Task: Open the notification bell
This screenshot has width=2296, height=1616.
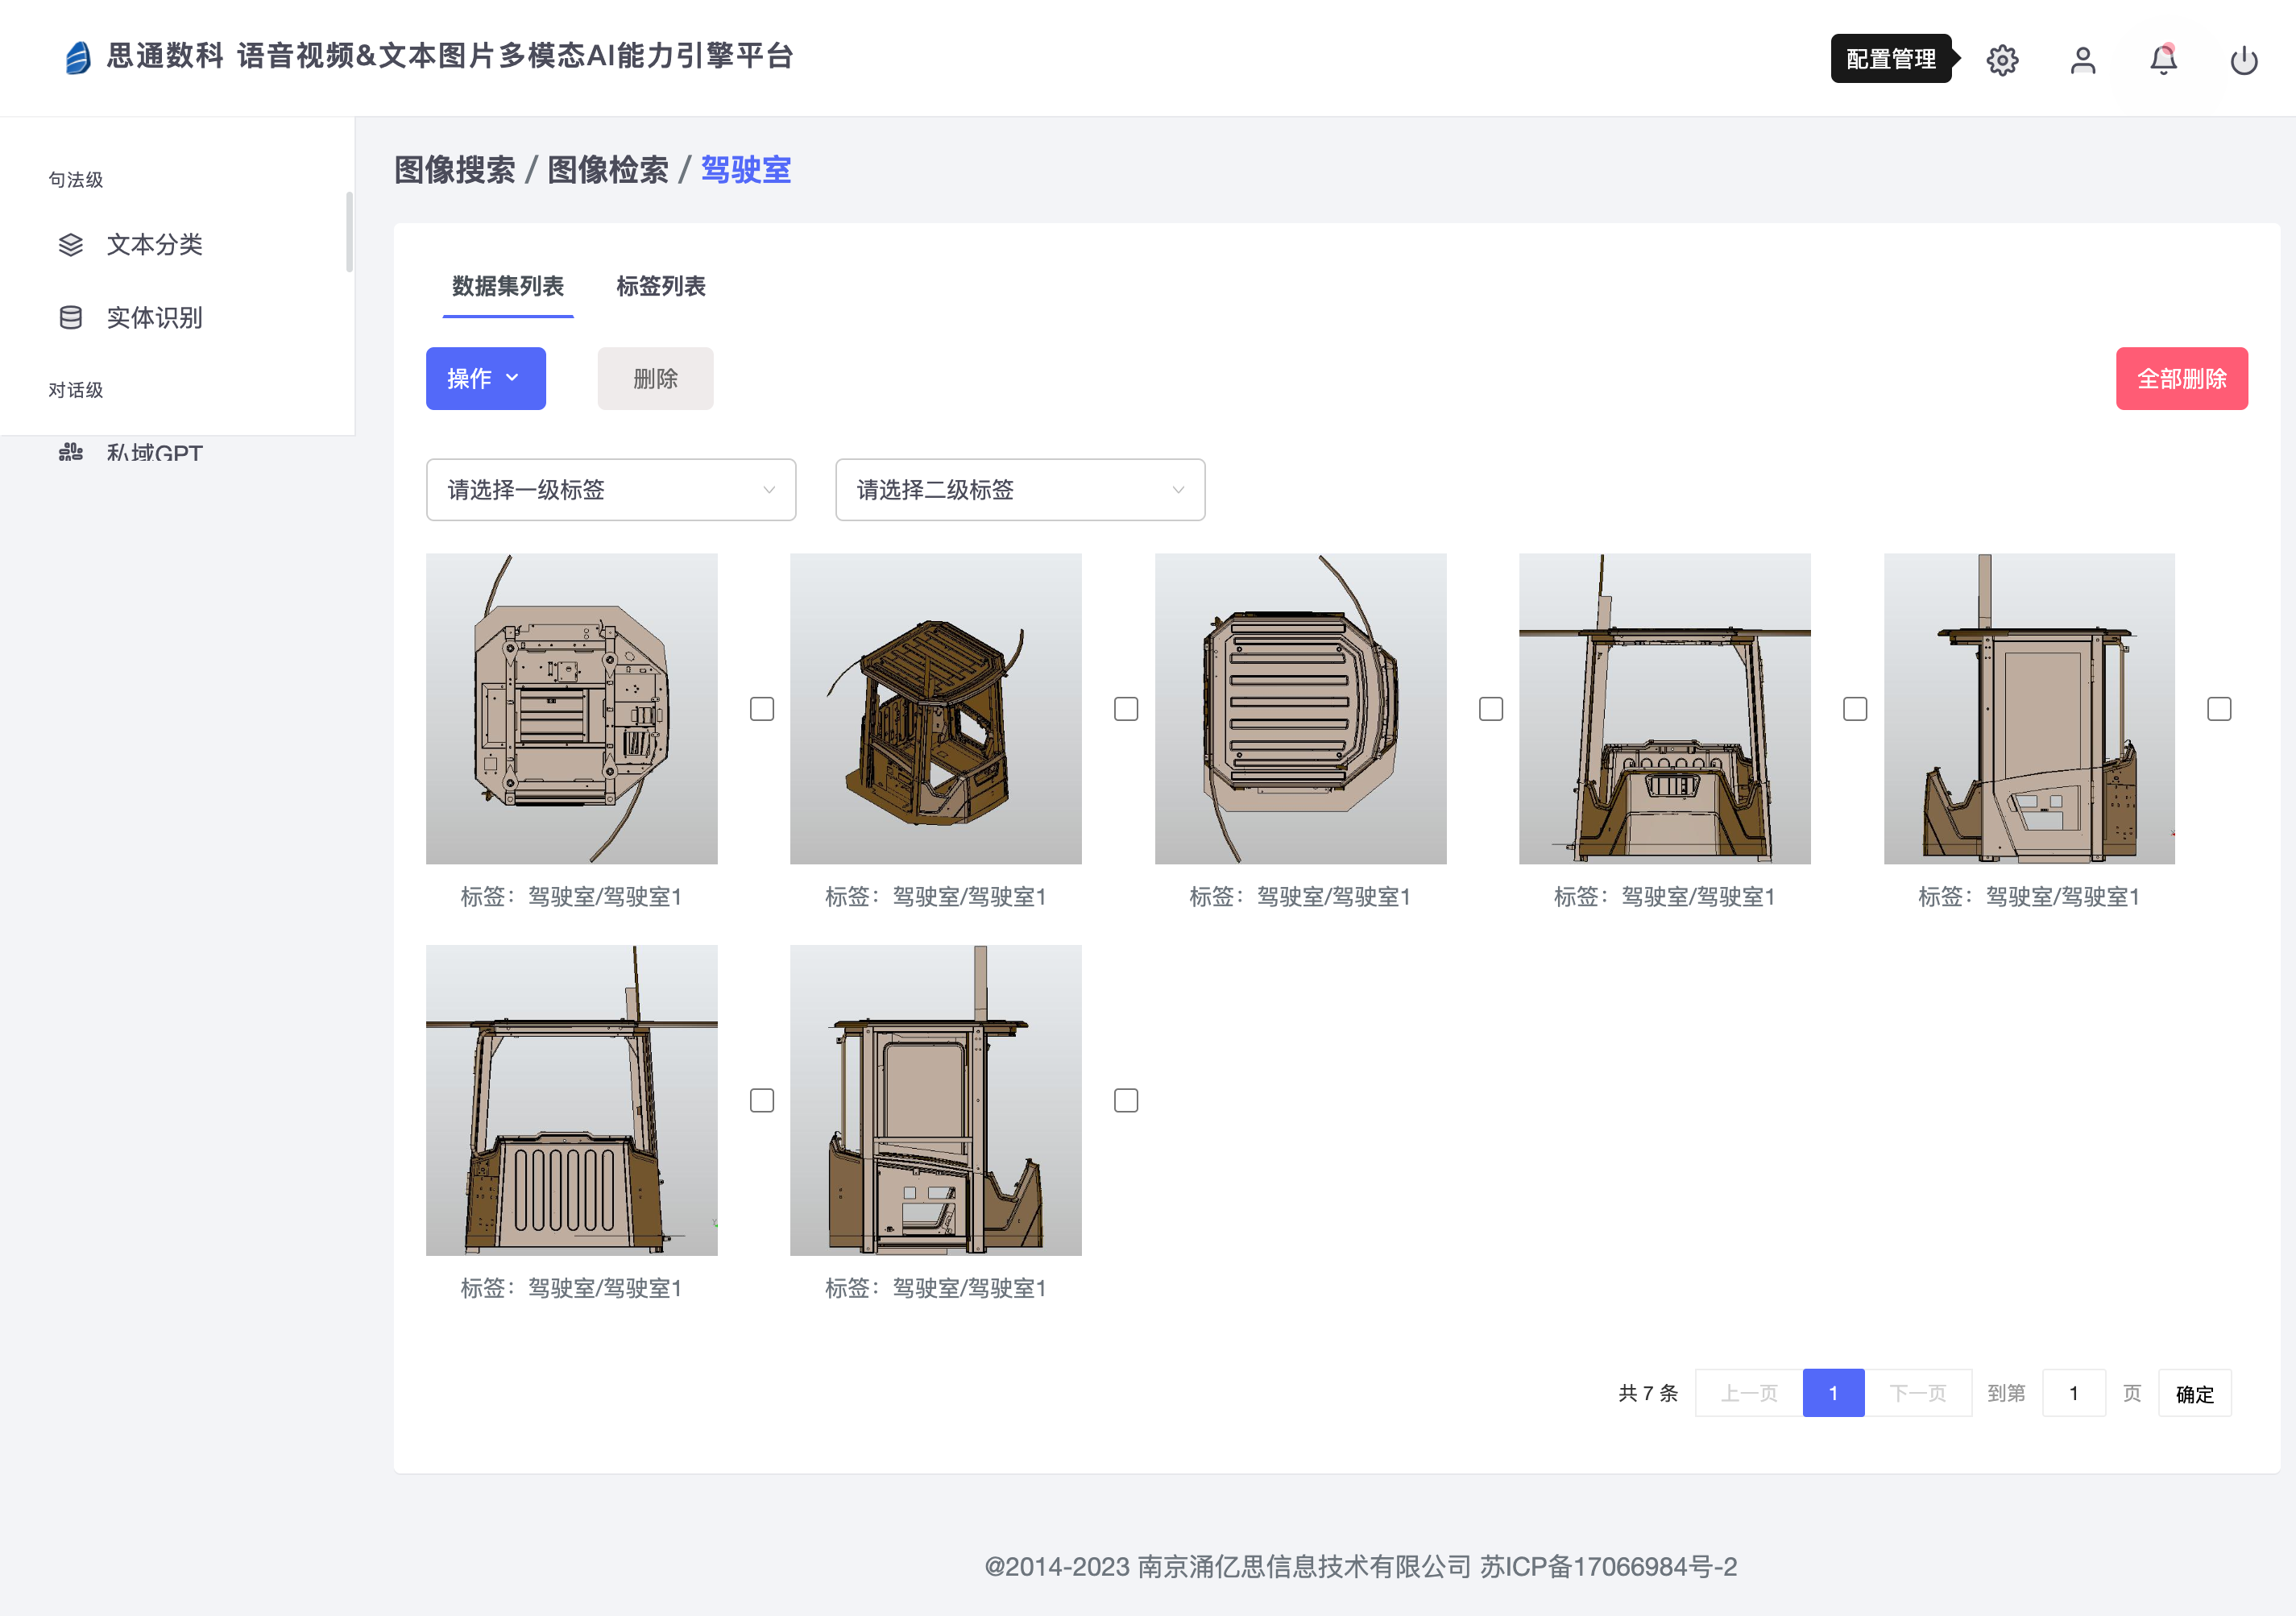Action: pyautogui.click(x=2162, y=60)
